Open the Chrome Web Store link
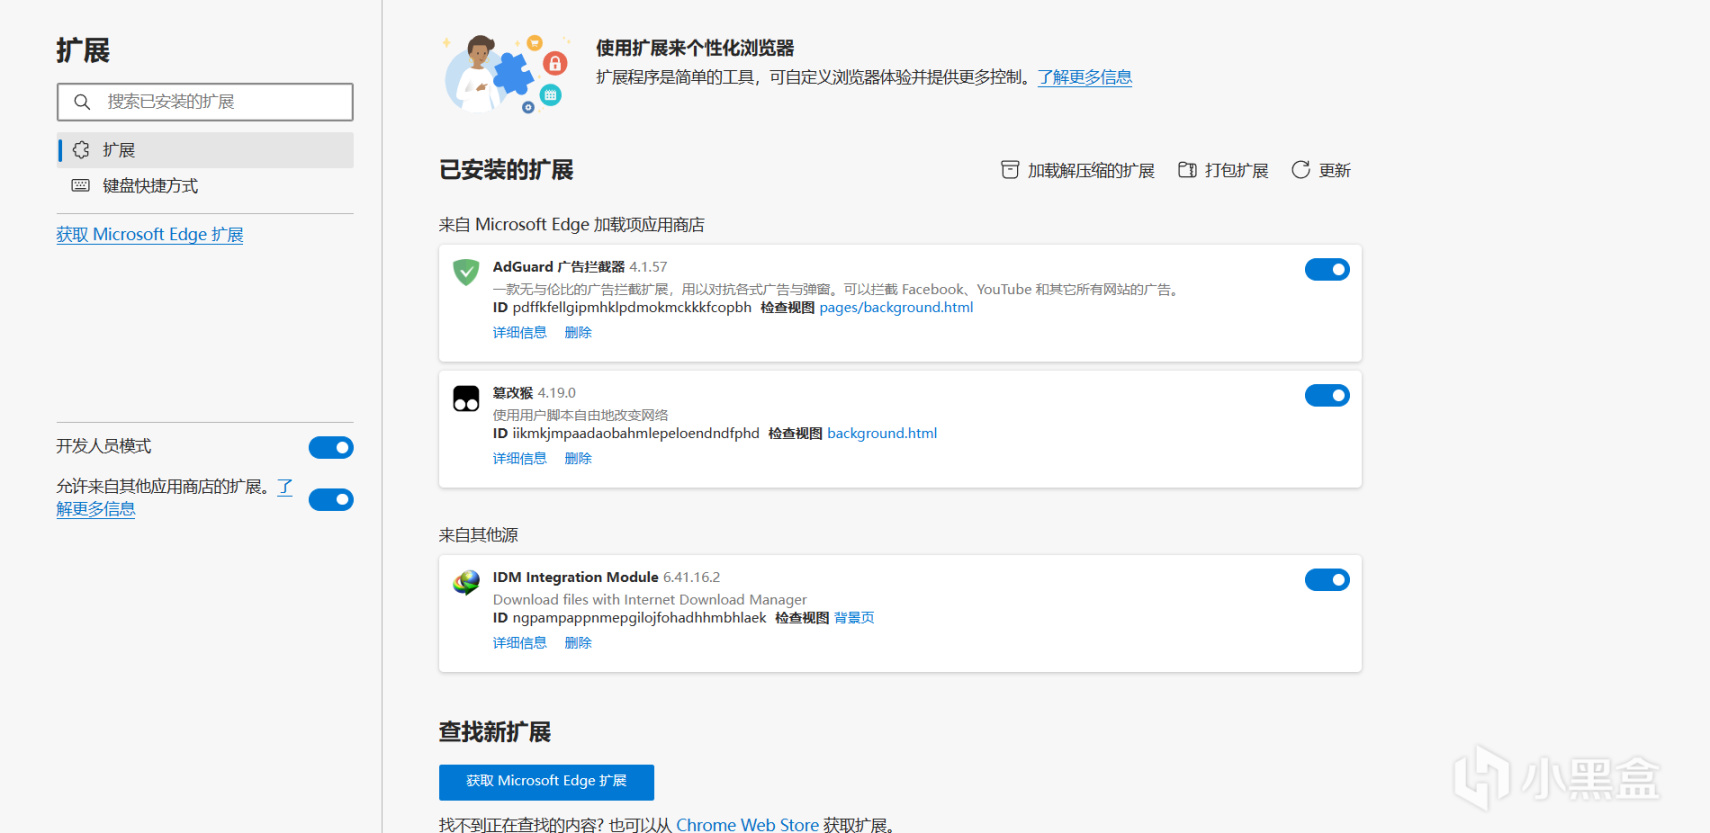Screen dimensions: 1710x833 [747, 825]
